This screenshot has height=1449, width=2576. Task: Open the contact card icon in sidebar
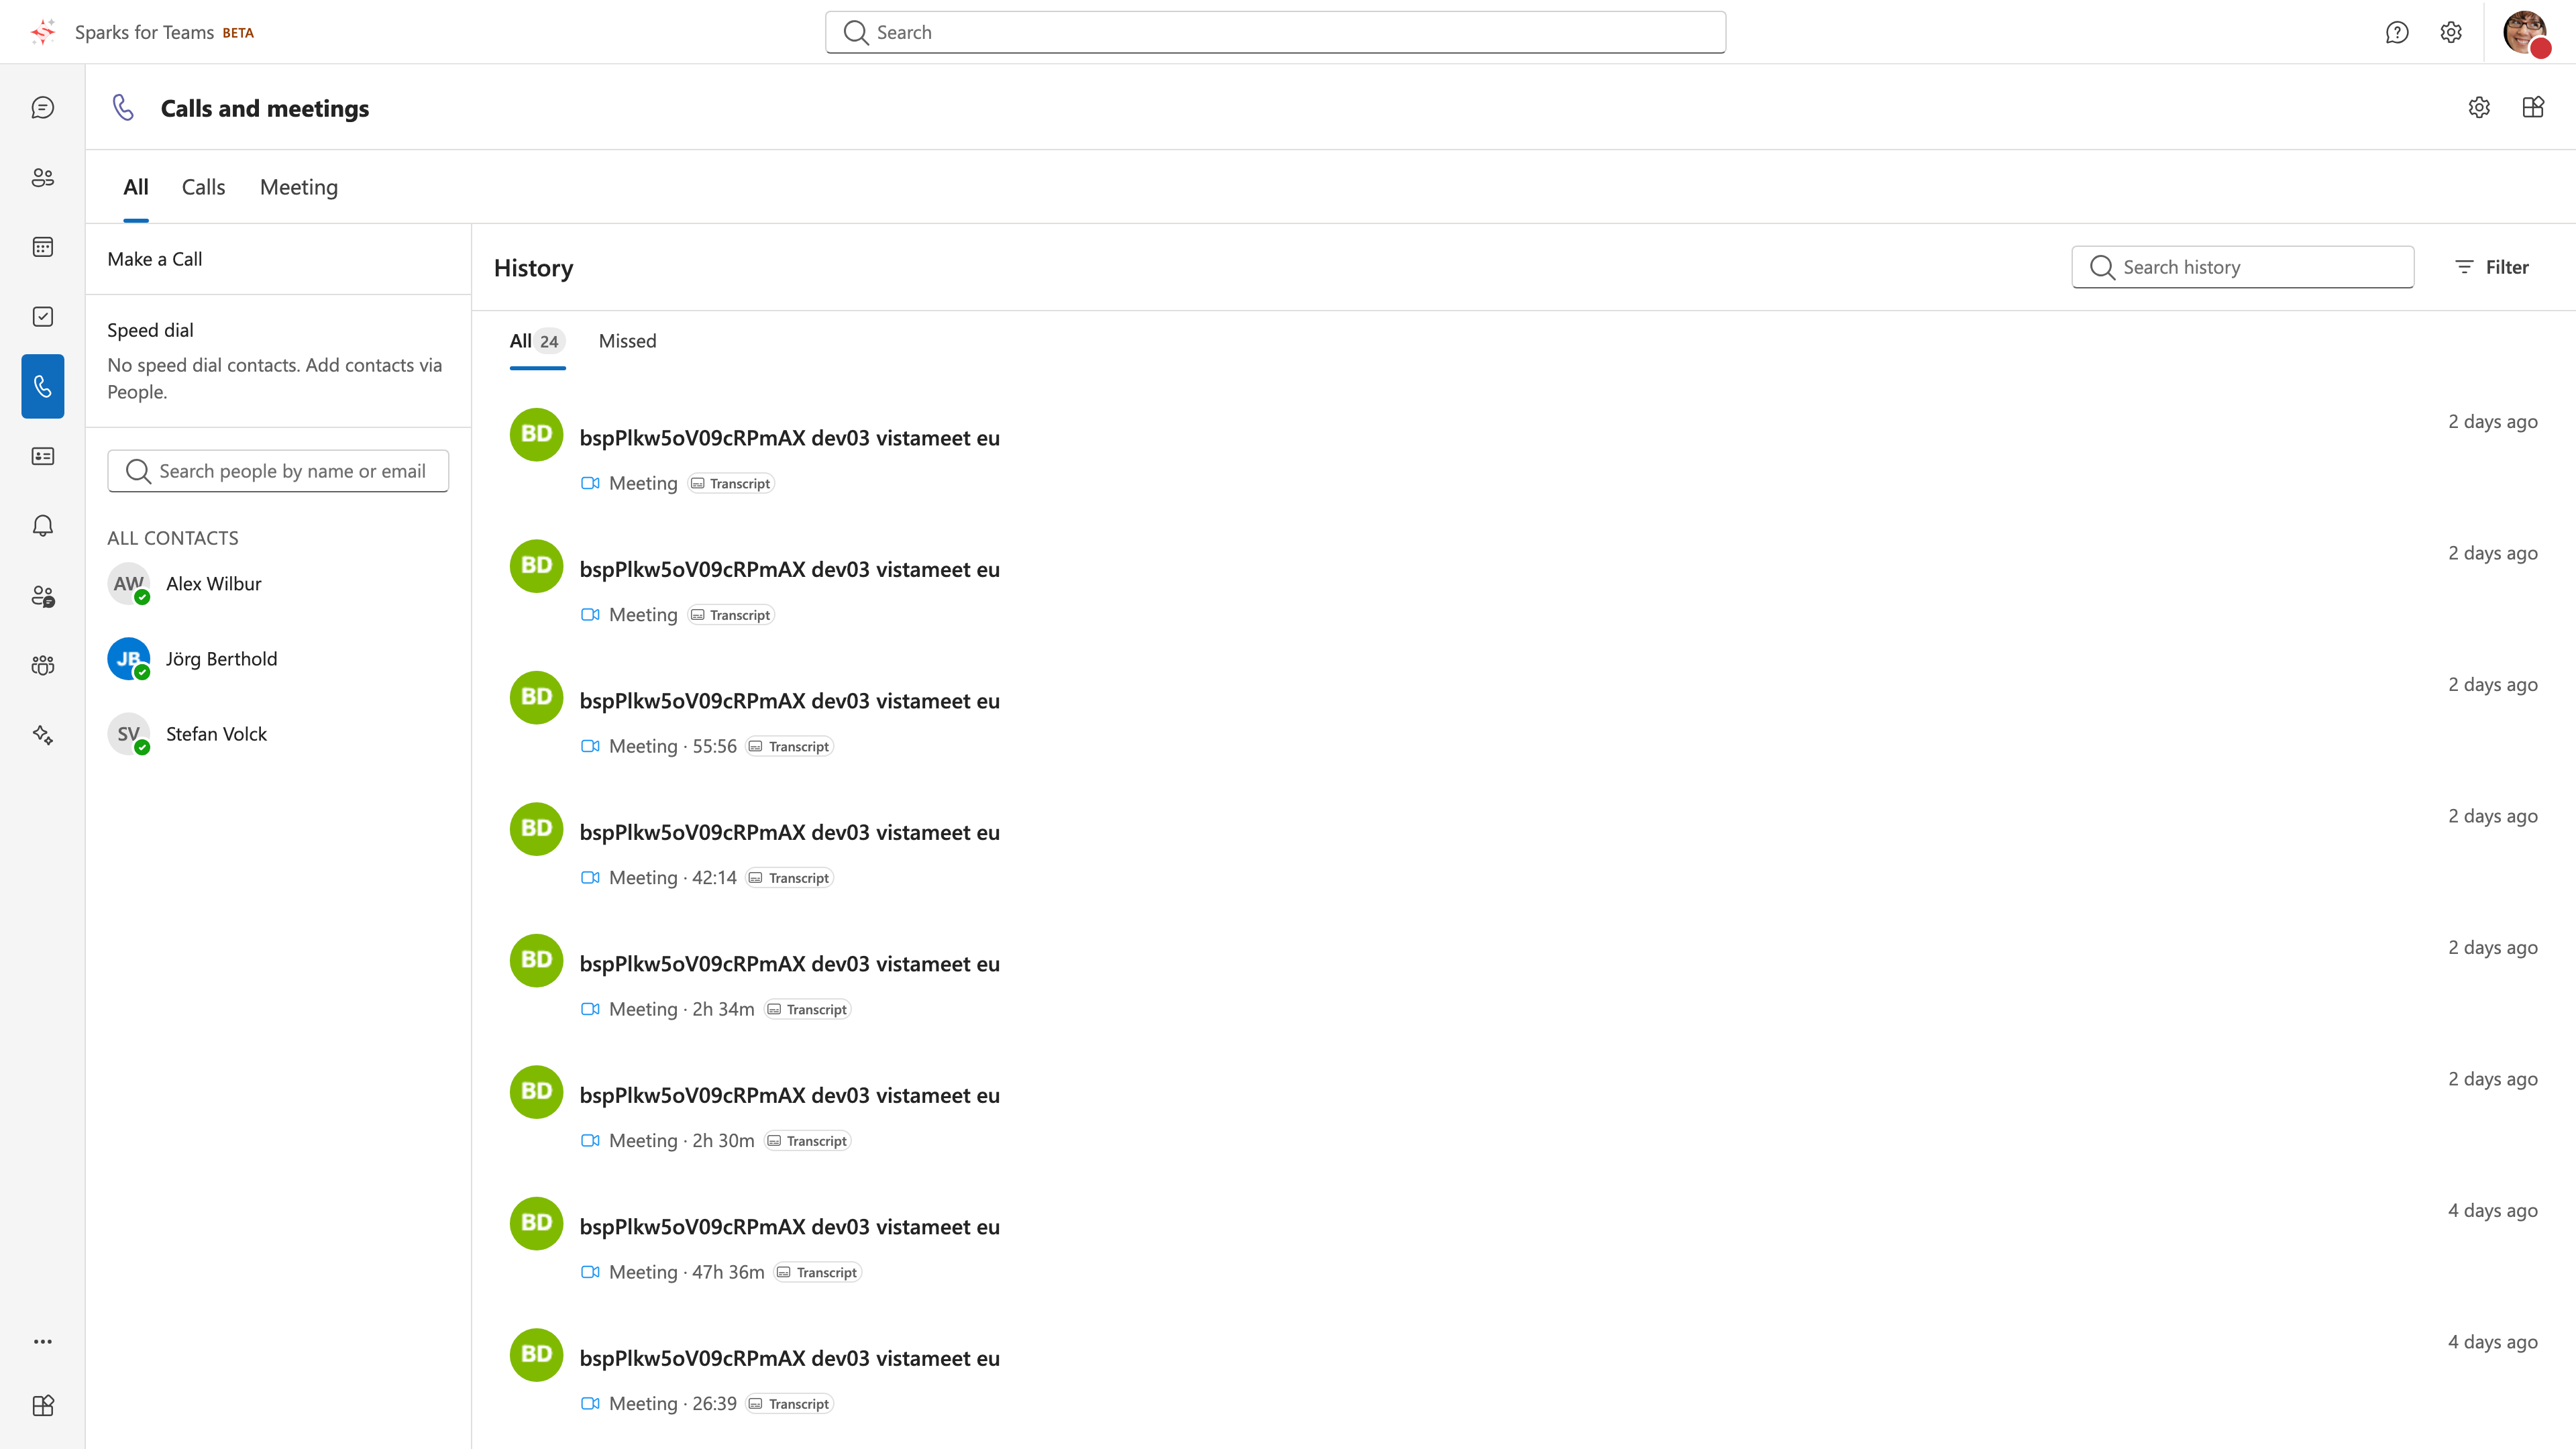click(42, 456)
